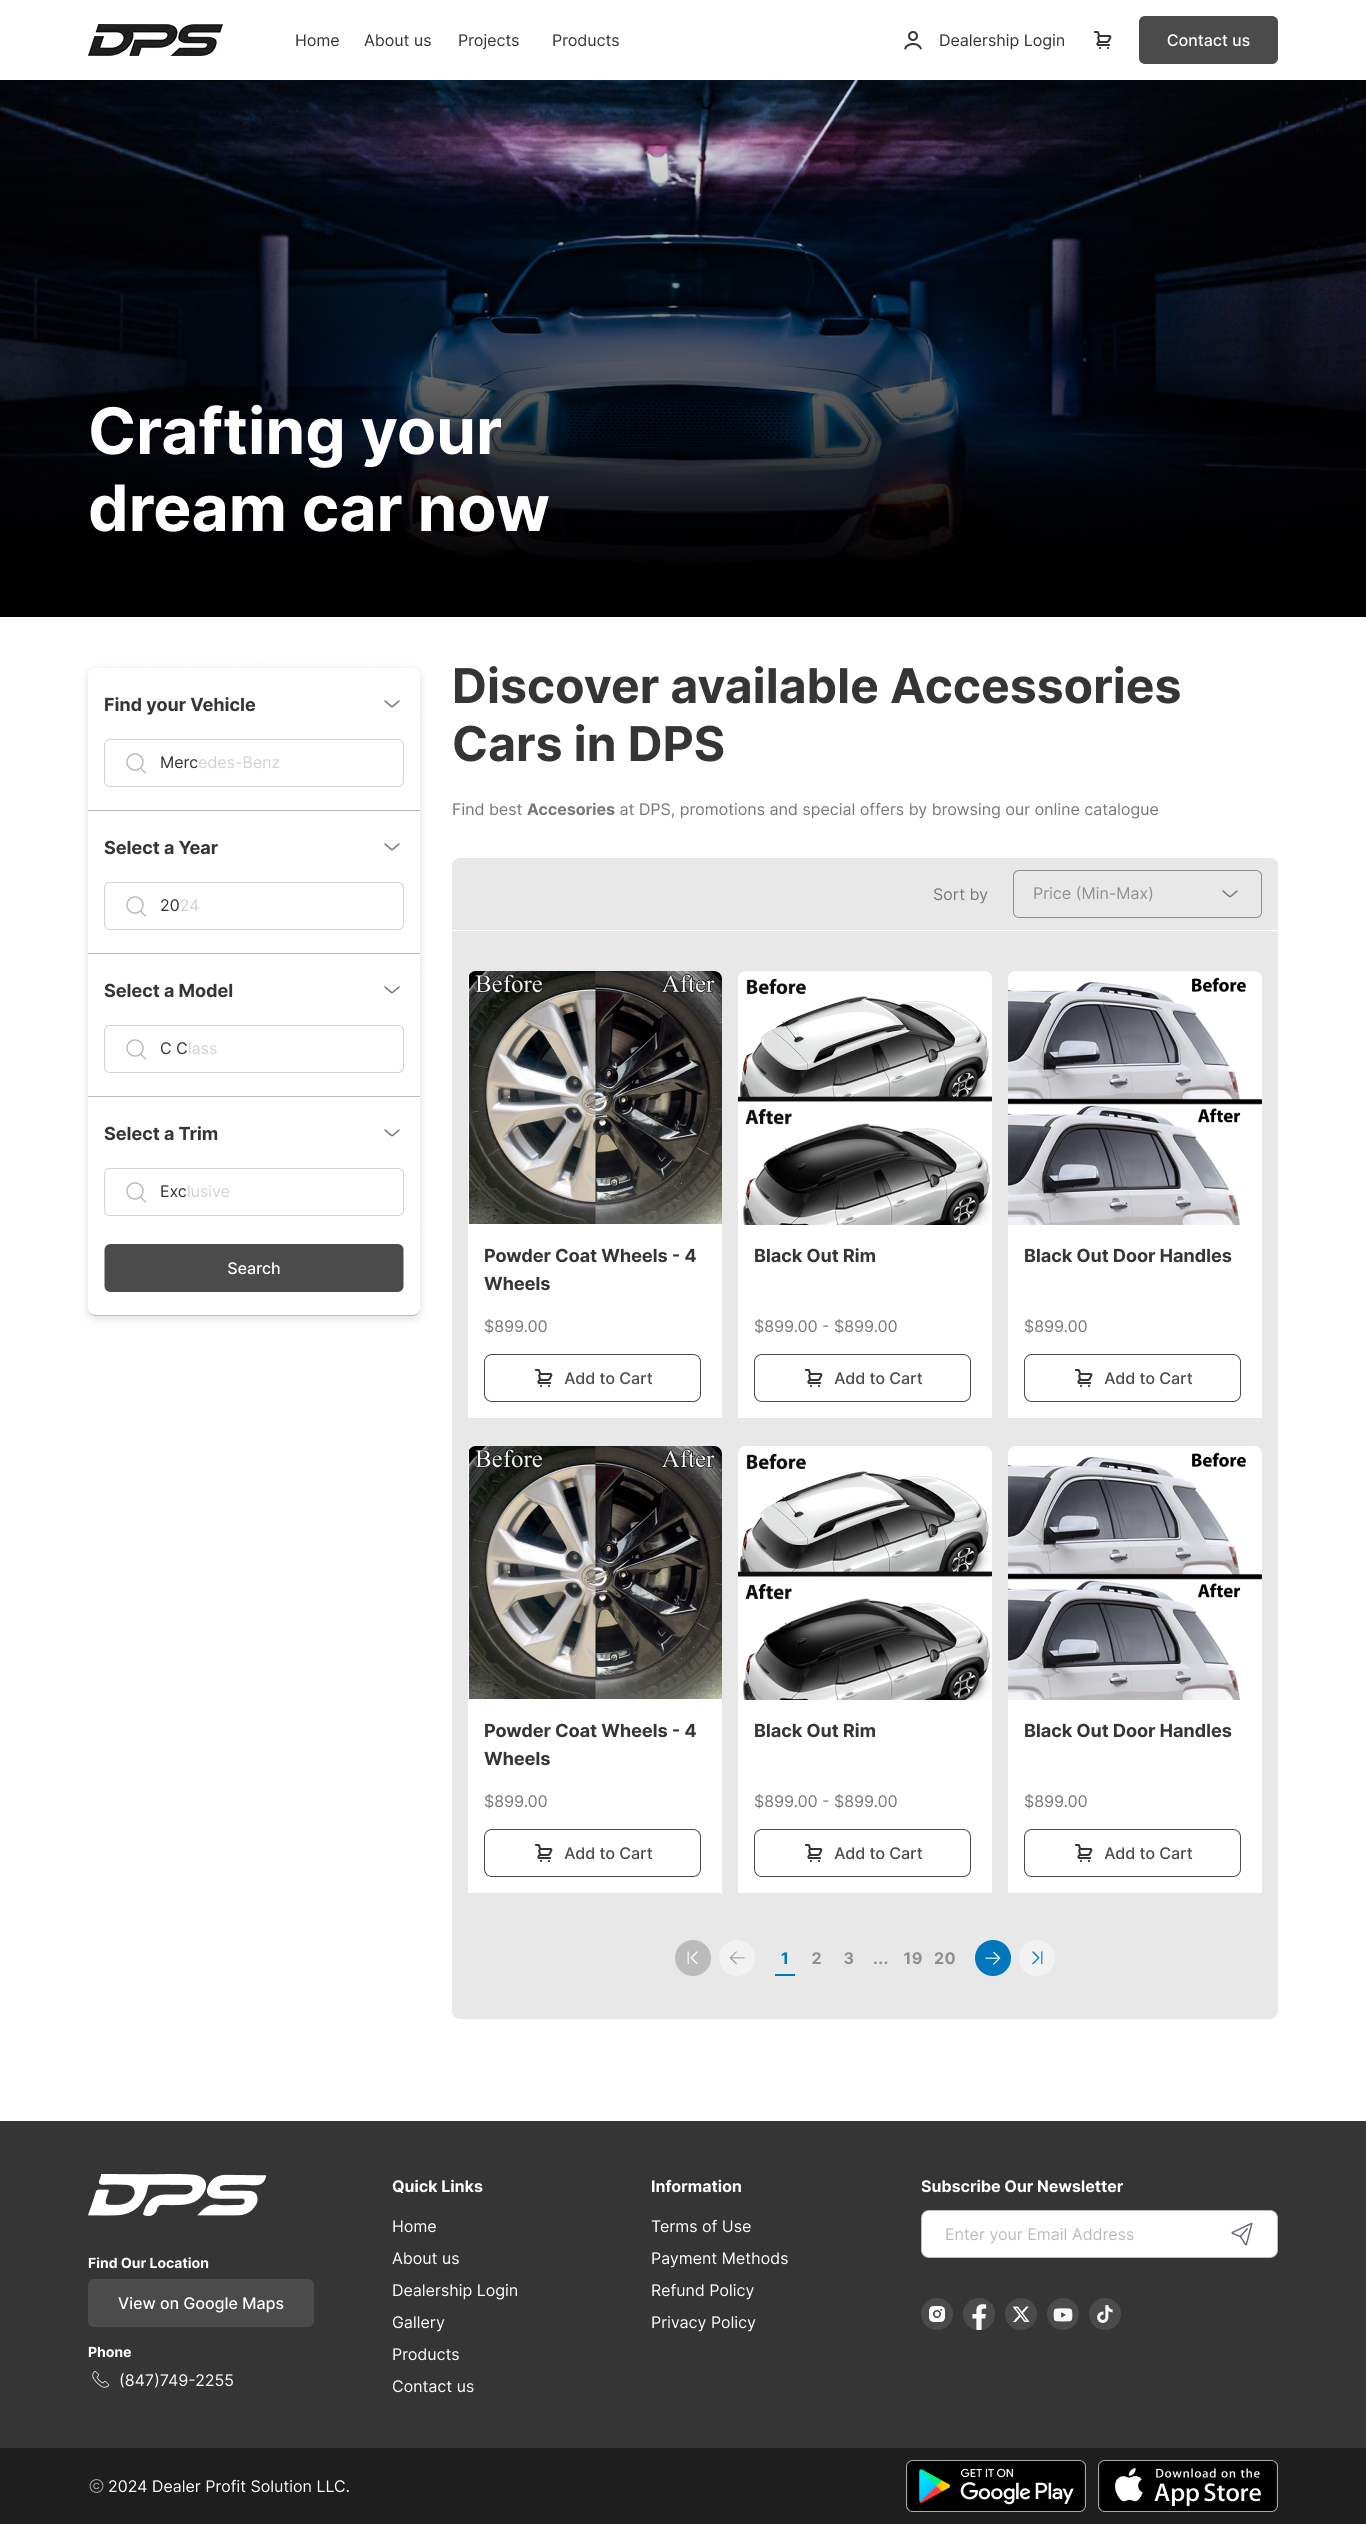Click the Contact us button in header
The height and width of the screenshot is (2524, 1366).
pos(1208,40)
